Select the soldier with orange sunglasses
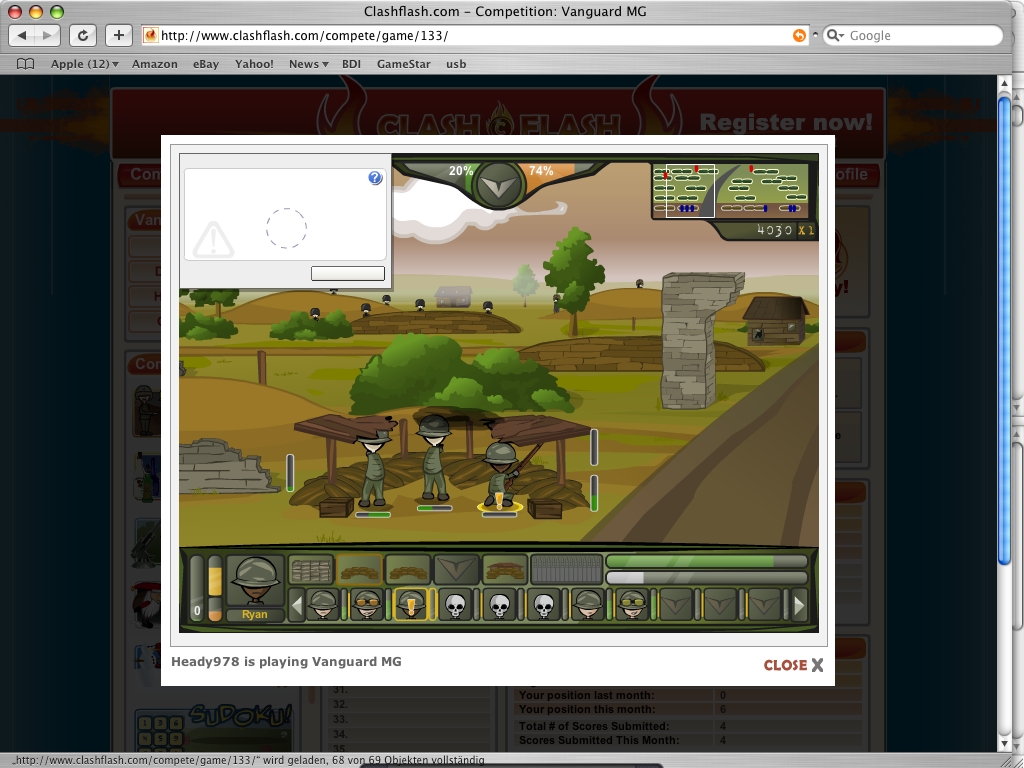1024x768 pixels. point(367,605)
